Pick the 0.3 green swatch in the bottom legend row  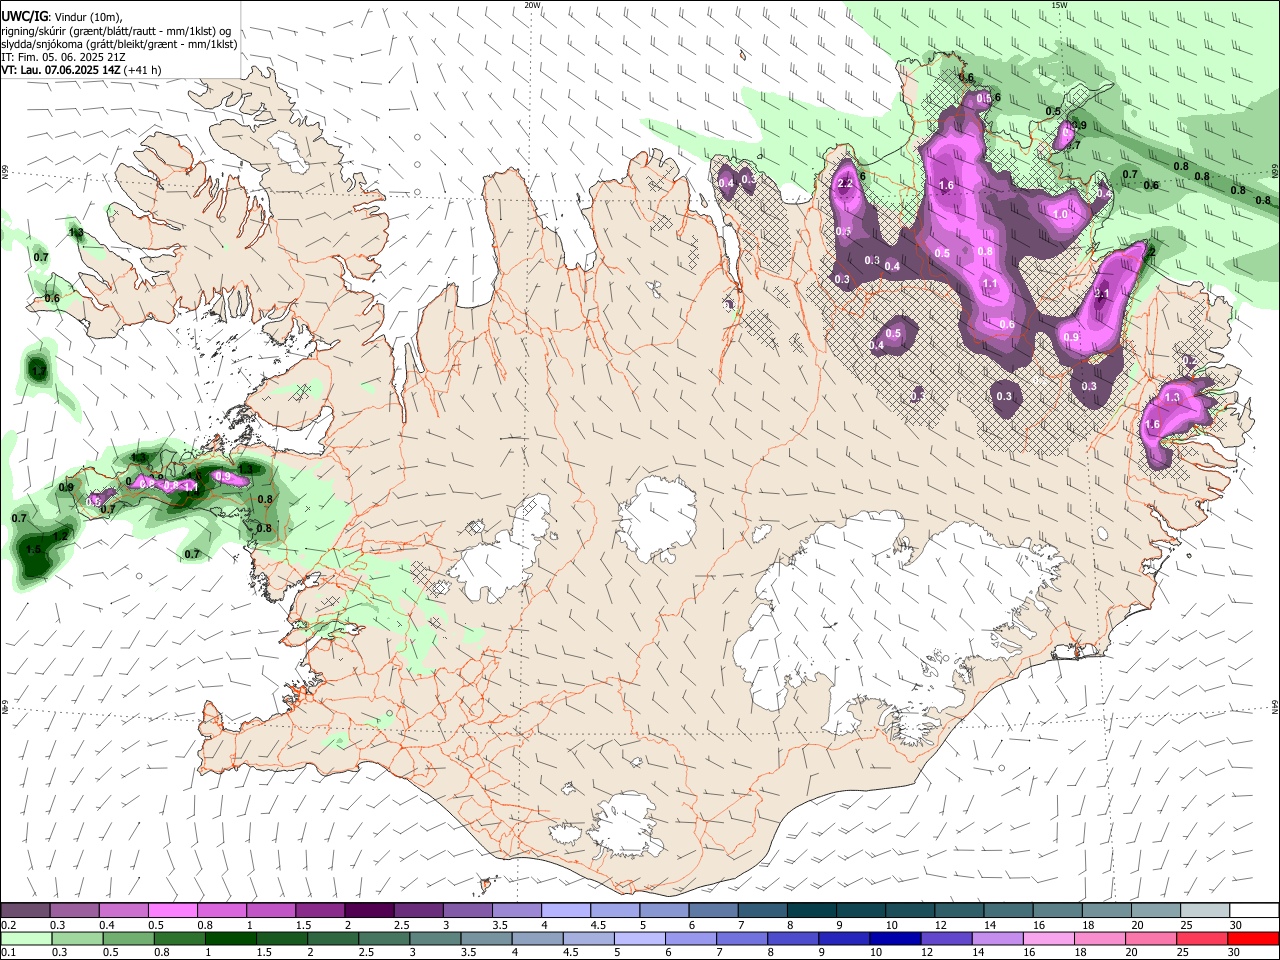[x=79, y=938]
